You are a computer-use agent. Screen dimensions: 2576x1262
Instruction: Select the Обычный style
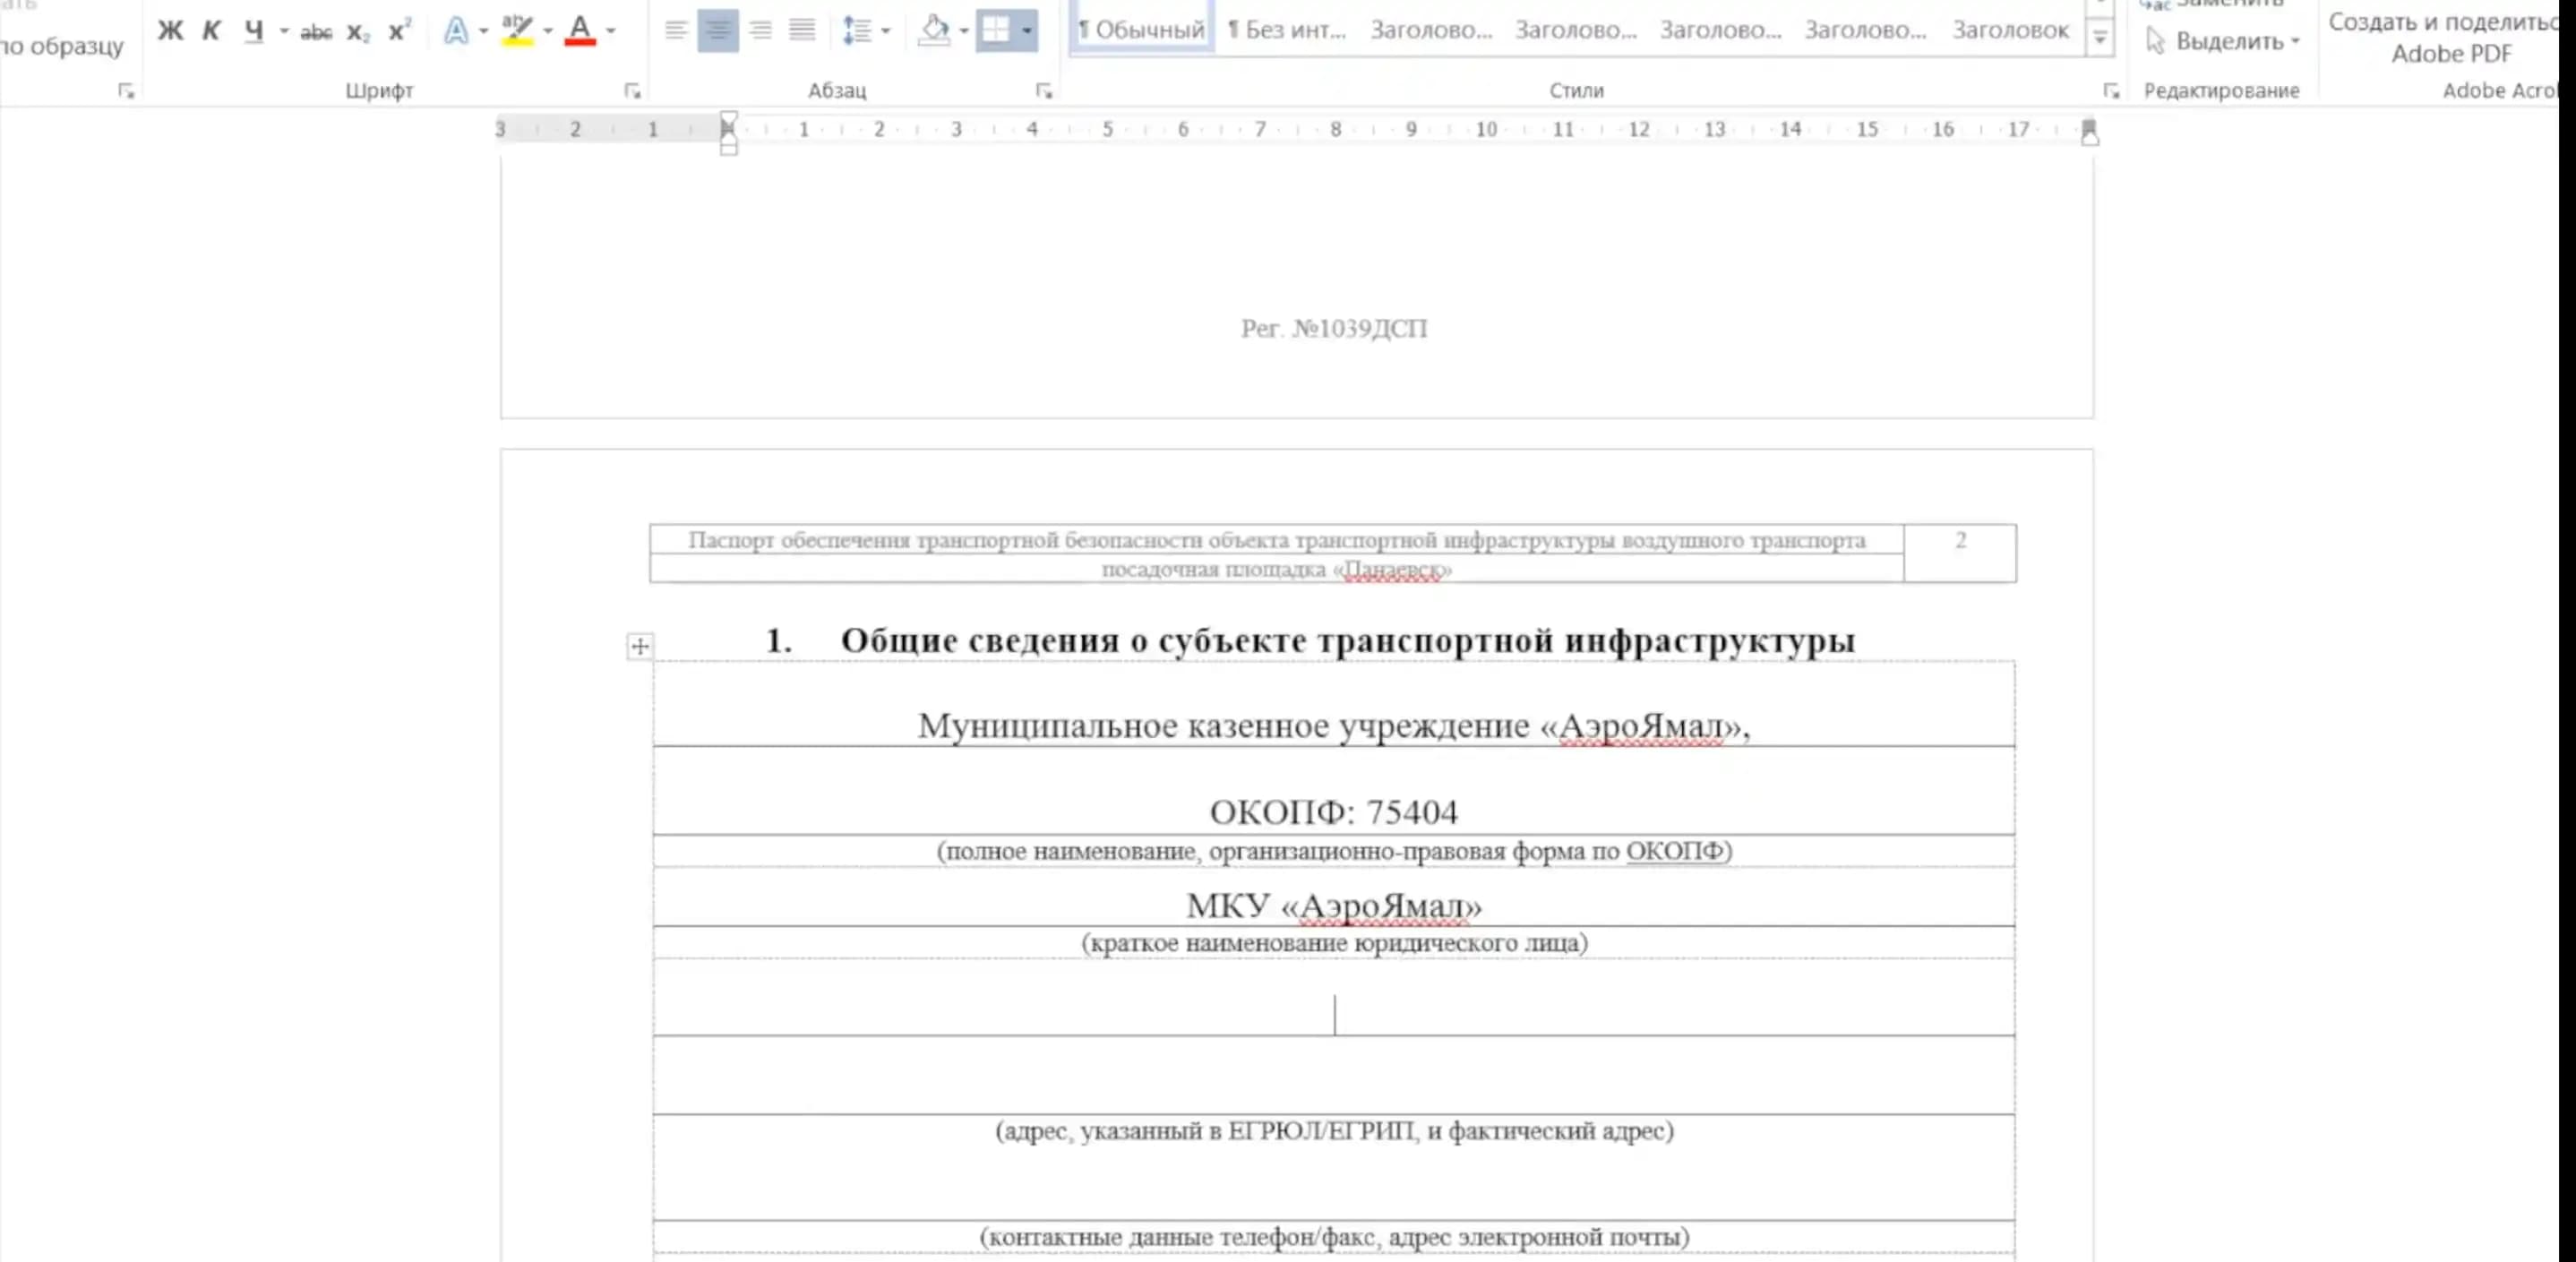pos(1141,30)
